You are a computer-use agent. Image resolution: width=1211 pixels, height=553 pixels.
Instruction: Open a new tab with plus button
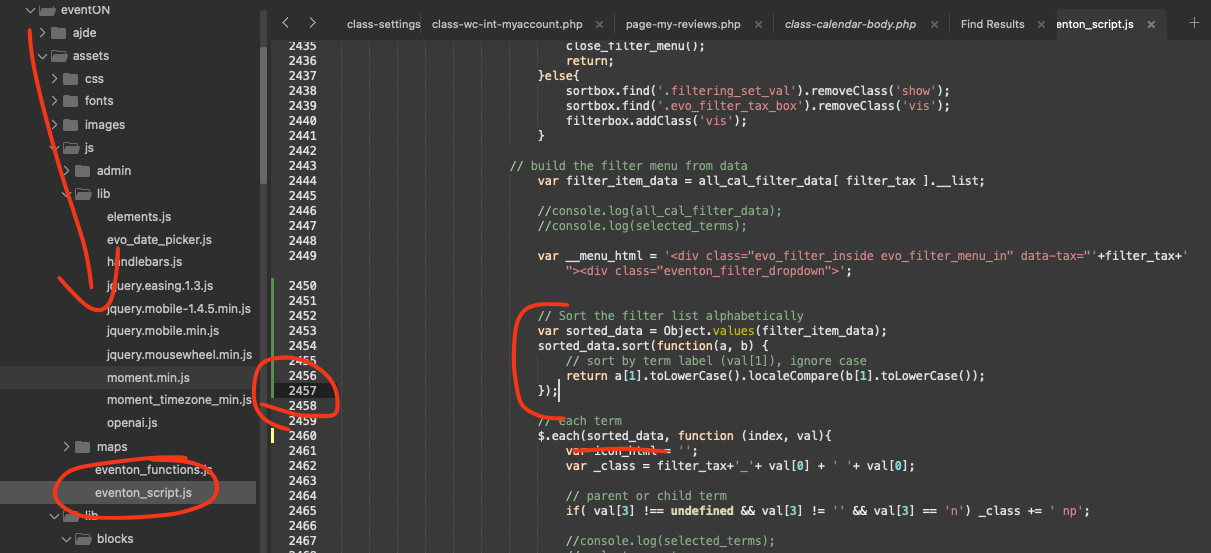(x=1193, y=22)
